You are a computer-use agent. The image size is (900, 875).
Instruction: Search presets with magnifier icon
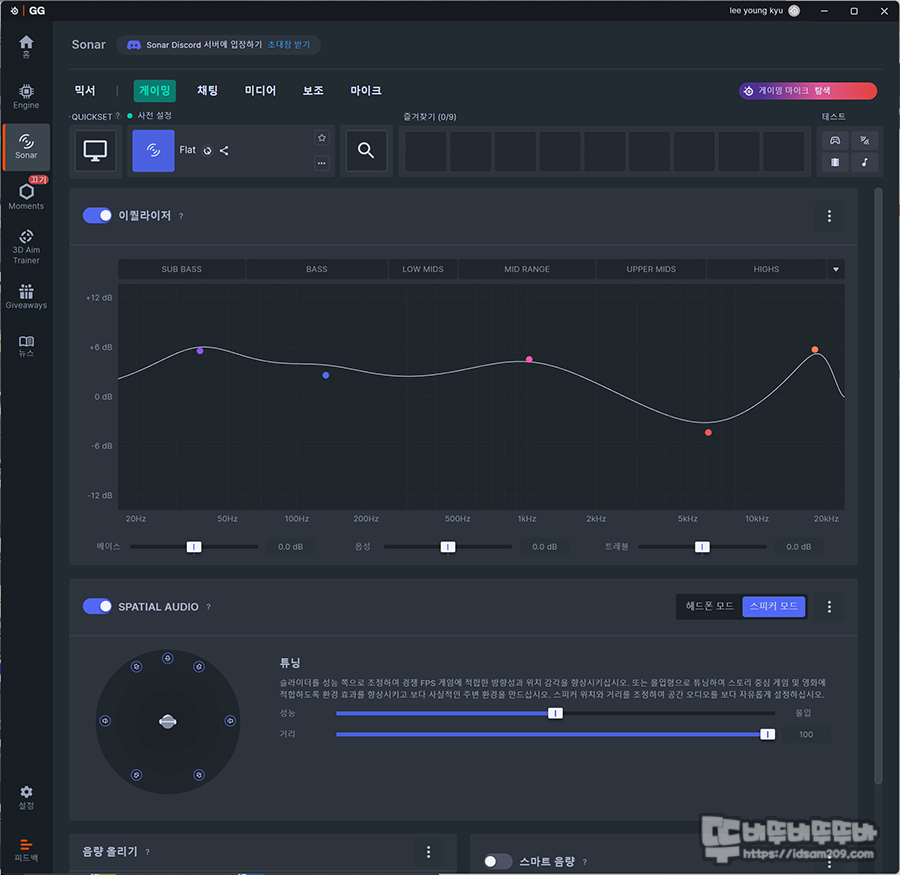[366, 151]
